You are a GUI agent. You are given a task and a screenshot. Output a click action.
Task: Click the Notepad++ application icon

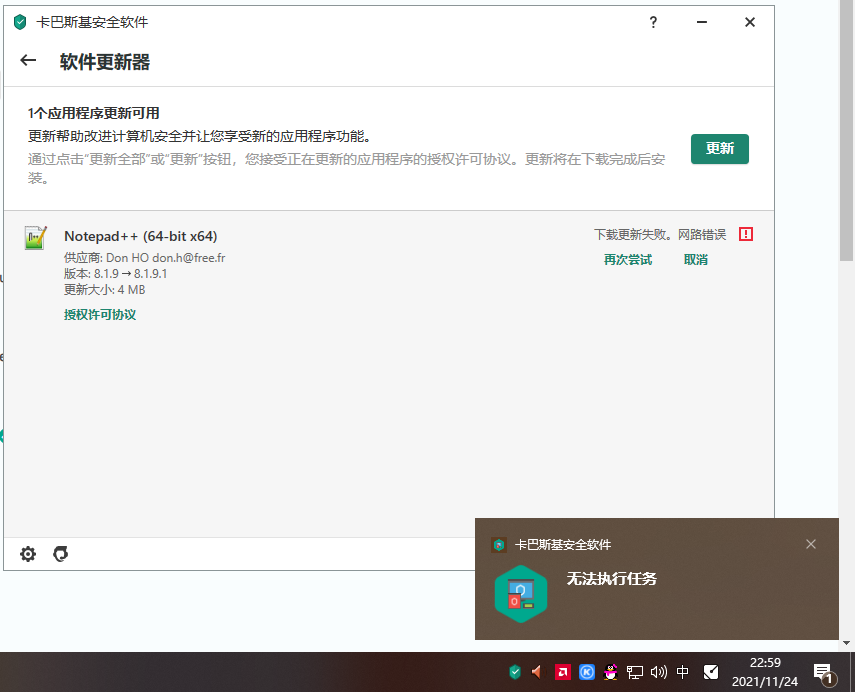35,238
